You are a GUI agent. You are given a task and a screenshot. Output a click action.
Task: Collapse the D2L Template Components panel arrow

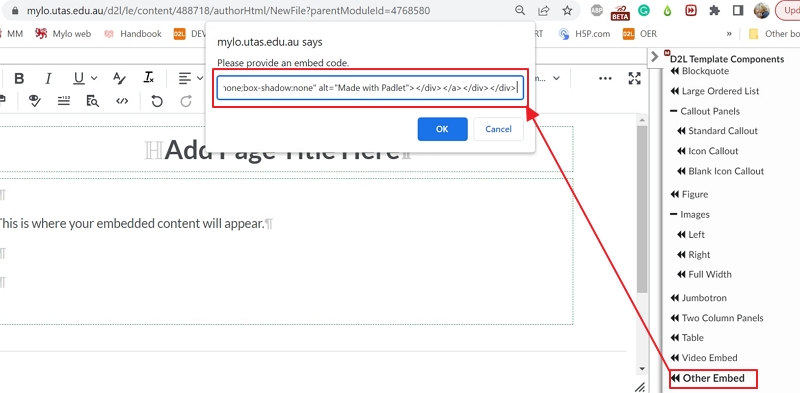(x=655, y=57)
